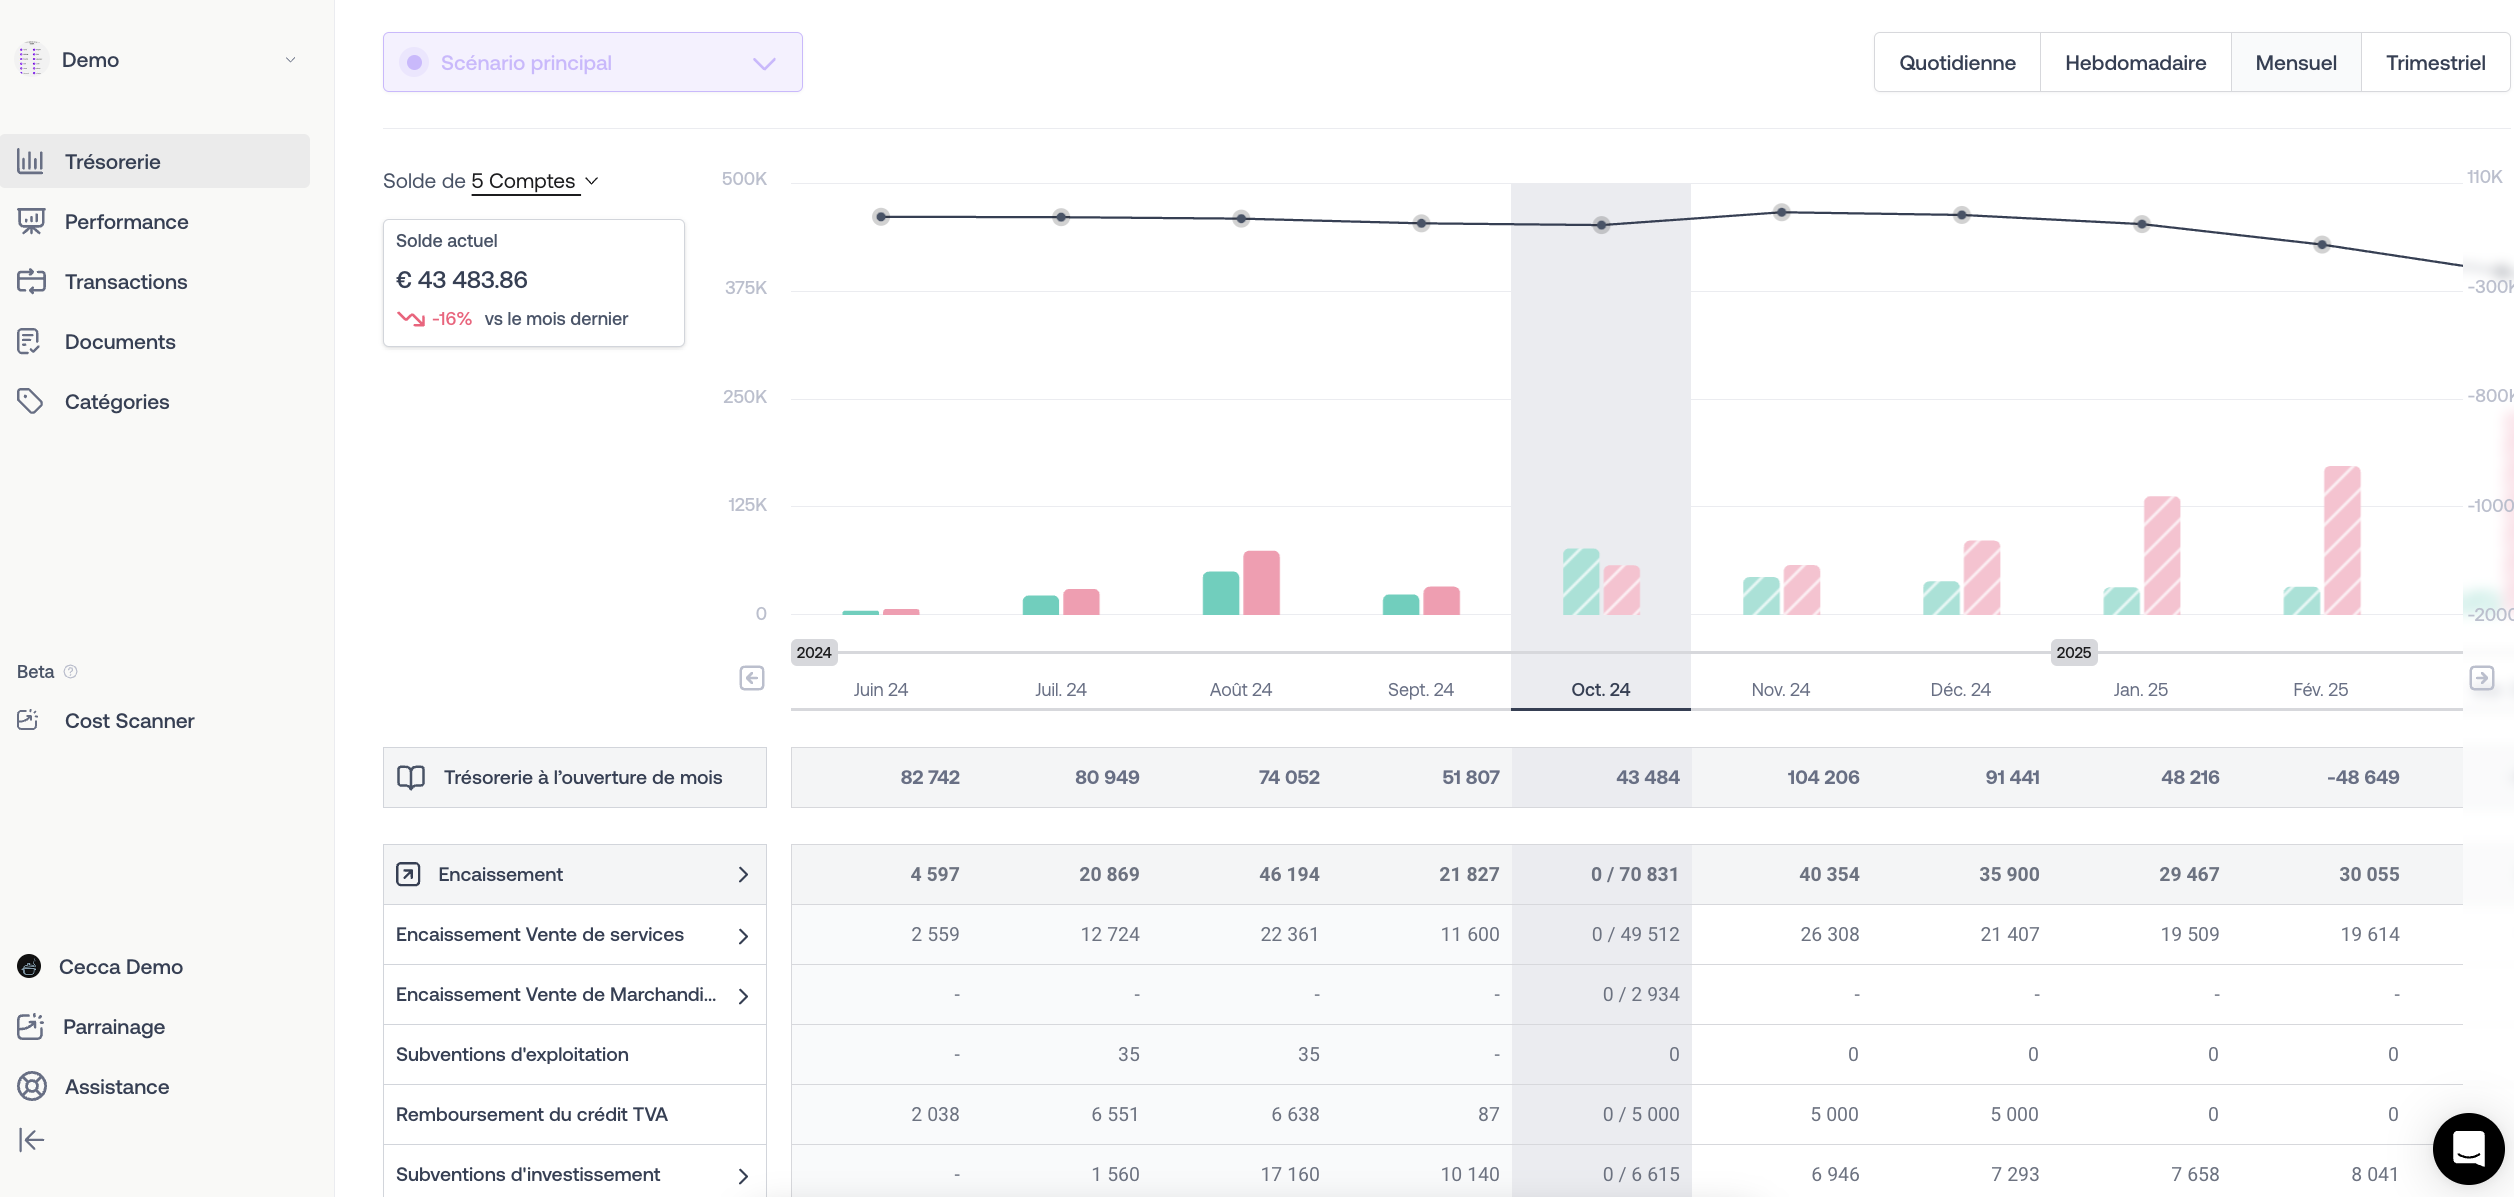This screenshot has height=1197, width=2514.
Task: Expand the Encaissement row
Action: [x=742, y=875]
